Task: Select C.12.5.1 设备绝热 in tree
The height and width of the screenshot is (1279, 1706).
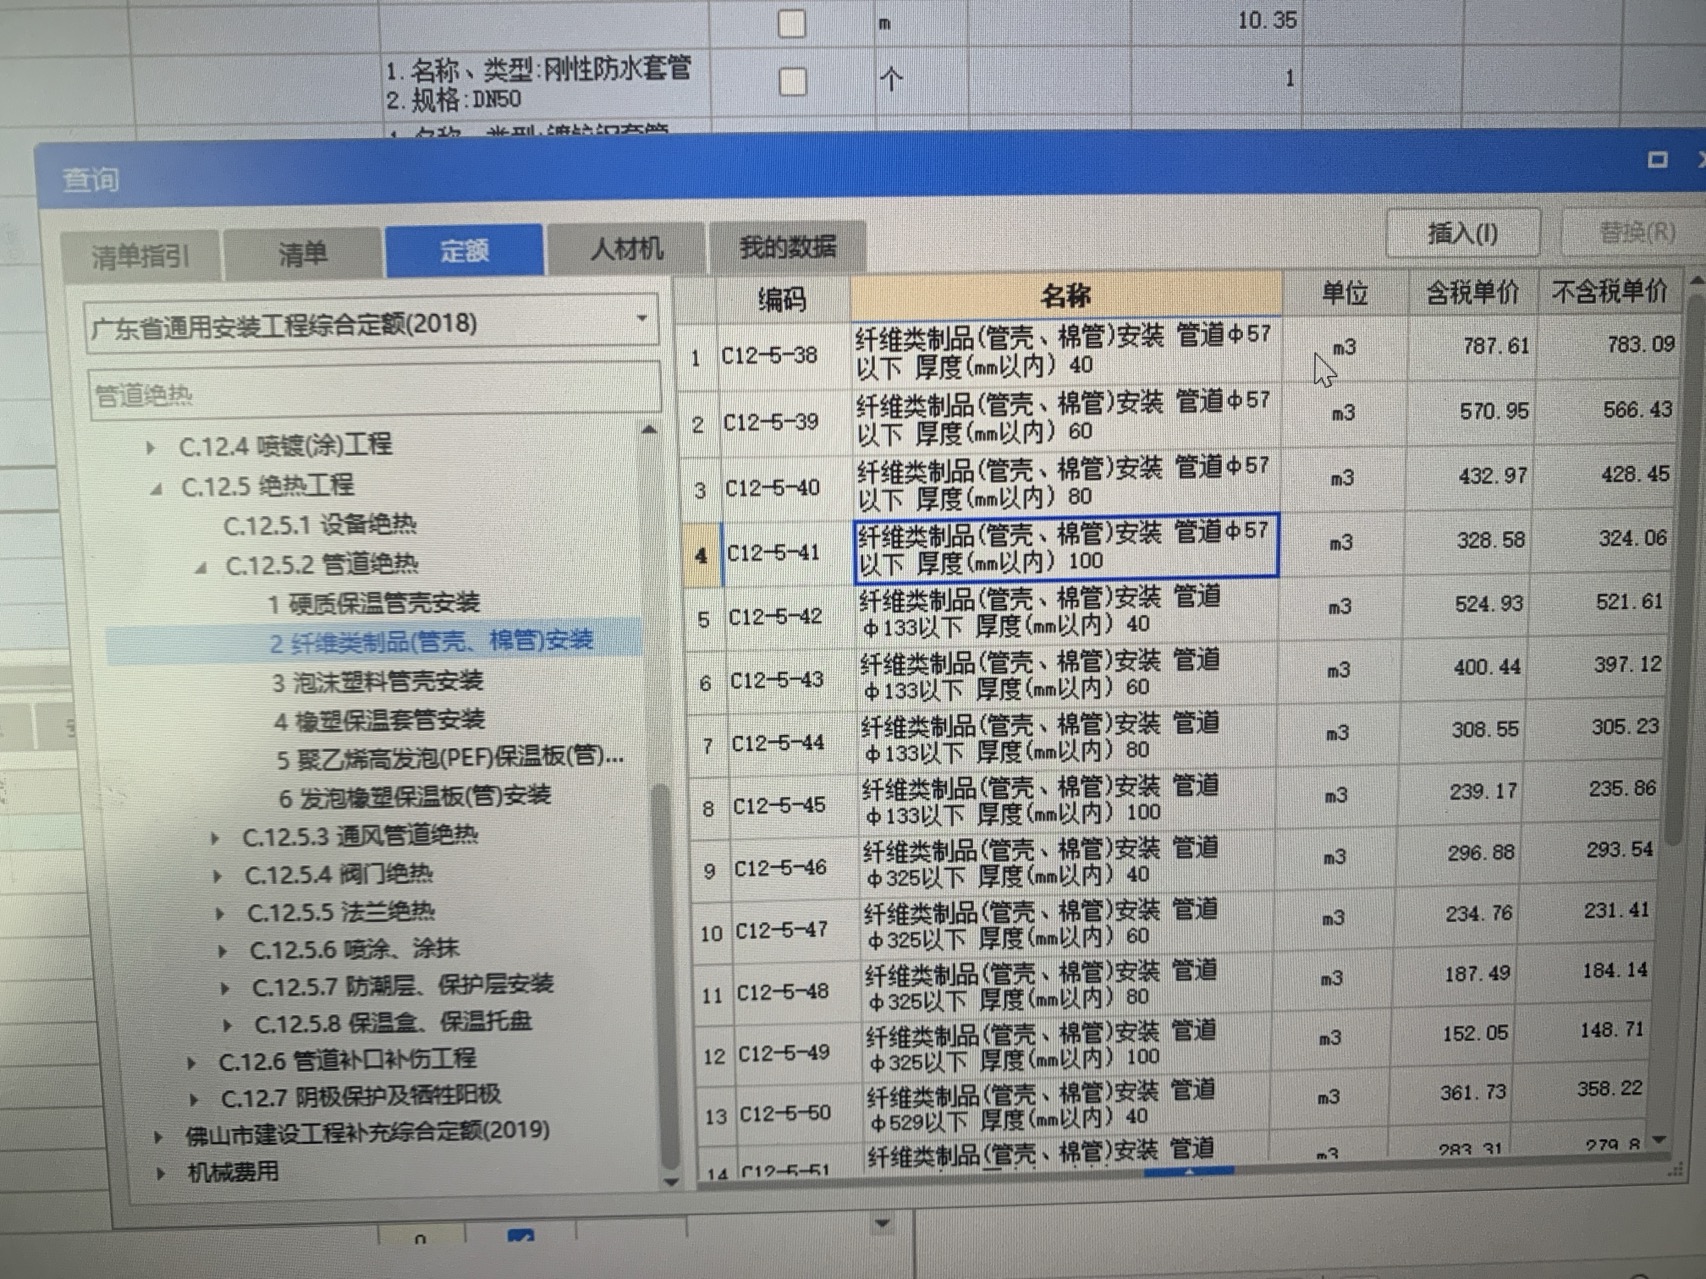Action: click(x=320, y=525)
